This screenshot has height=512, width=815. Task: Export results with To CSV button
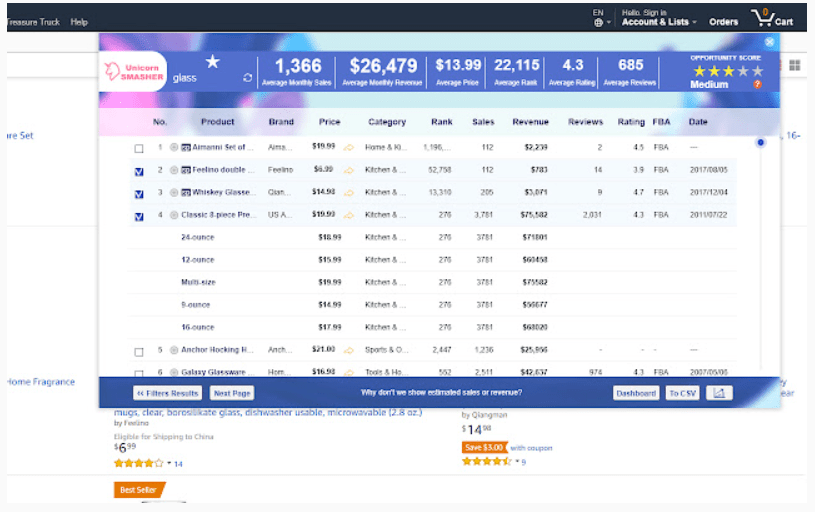[682, 393]
